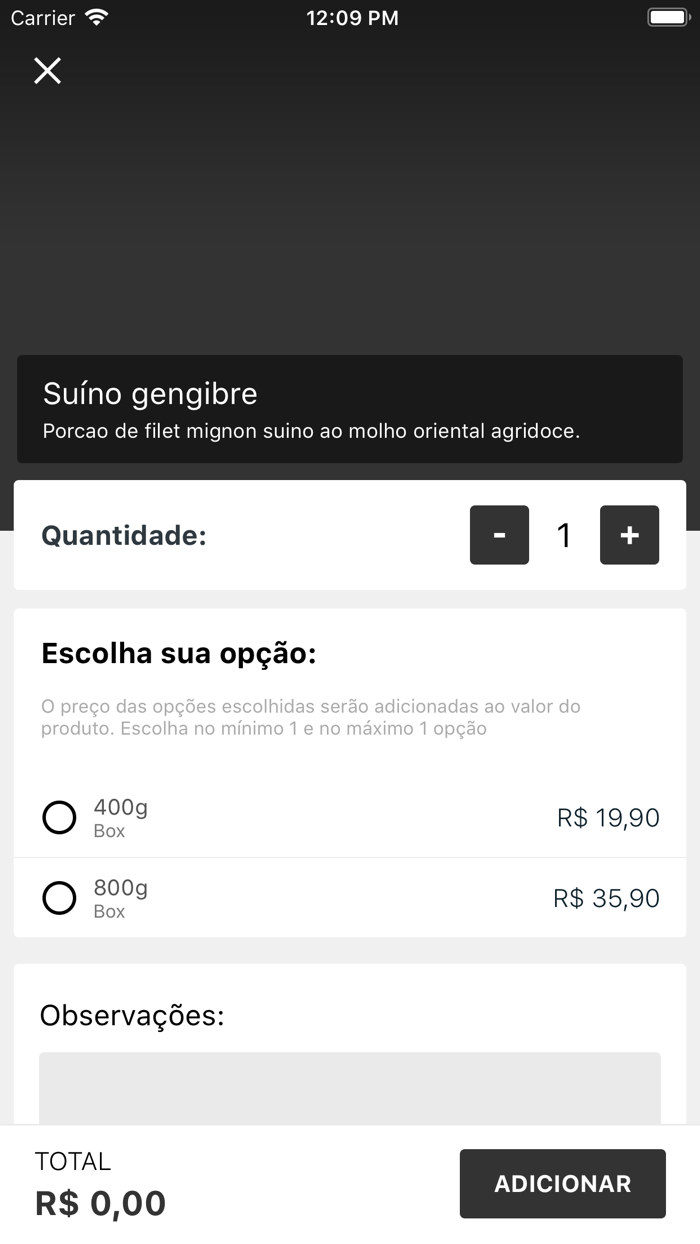
Task: Select the 400g radio button
Action: (x=59, y=818)
